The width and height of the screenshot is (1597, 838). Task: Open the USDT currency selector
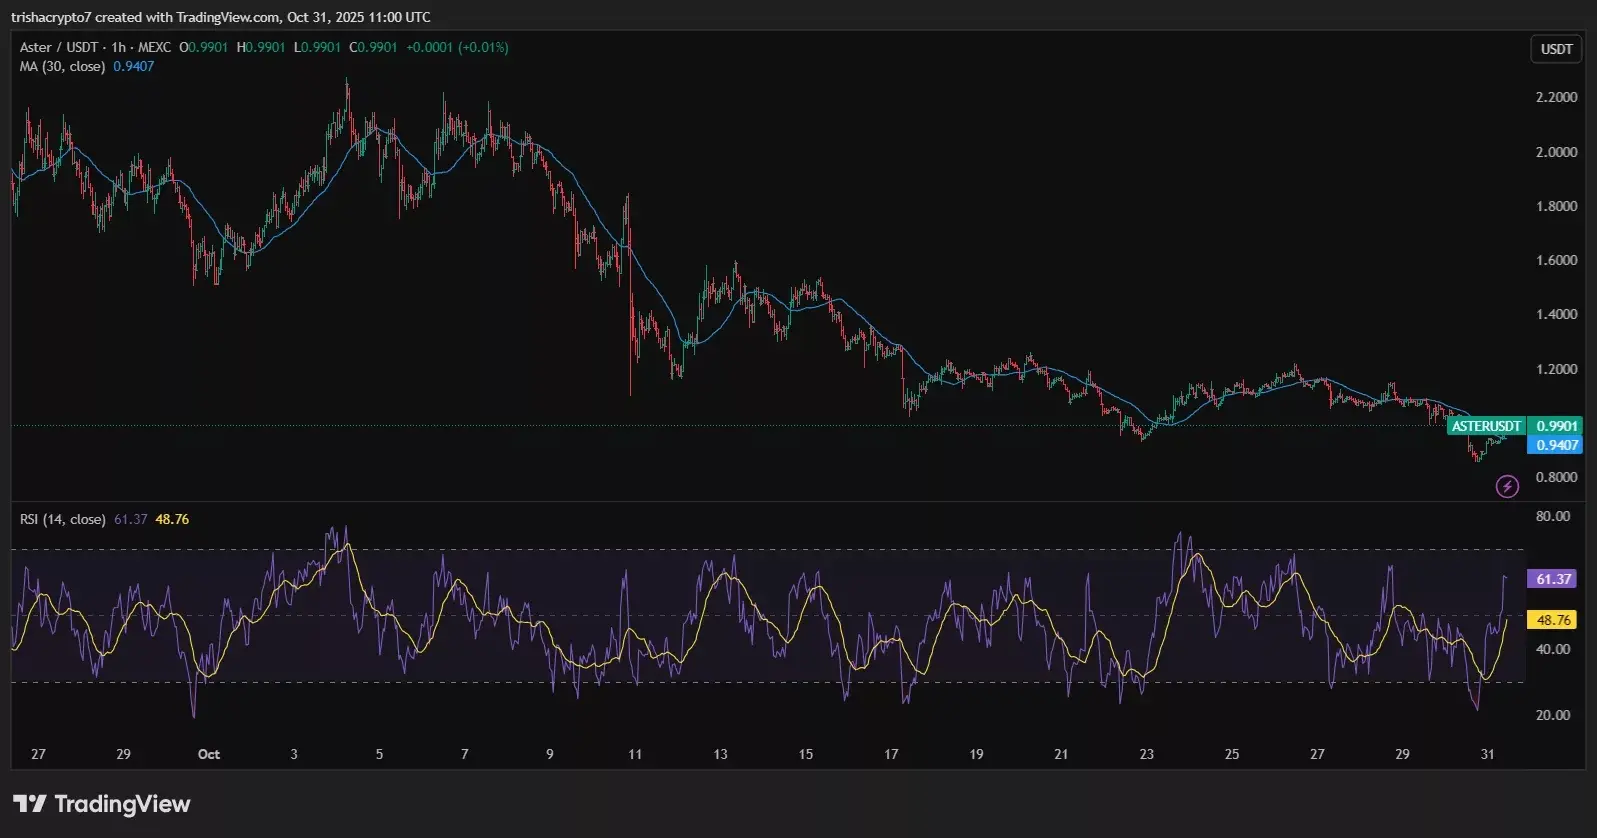(1555, 49)
